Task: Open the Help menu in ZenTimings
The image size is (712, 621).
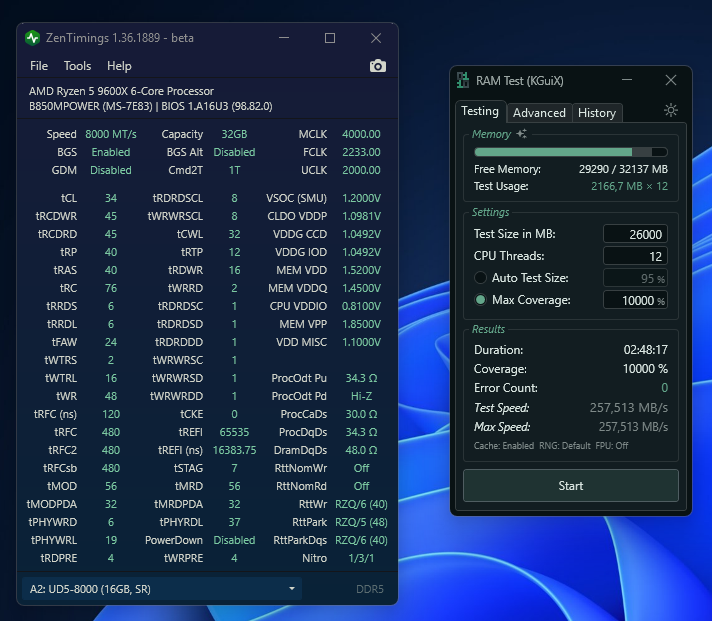Action: (119, 66)
